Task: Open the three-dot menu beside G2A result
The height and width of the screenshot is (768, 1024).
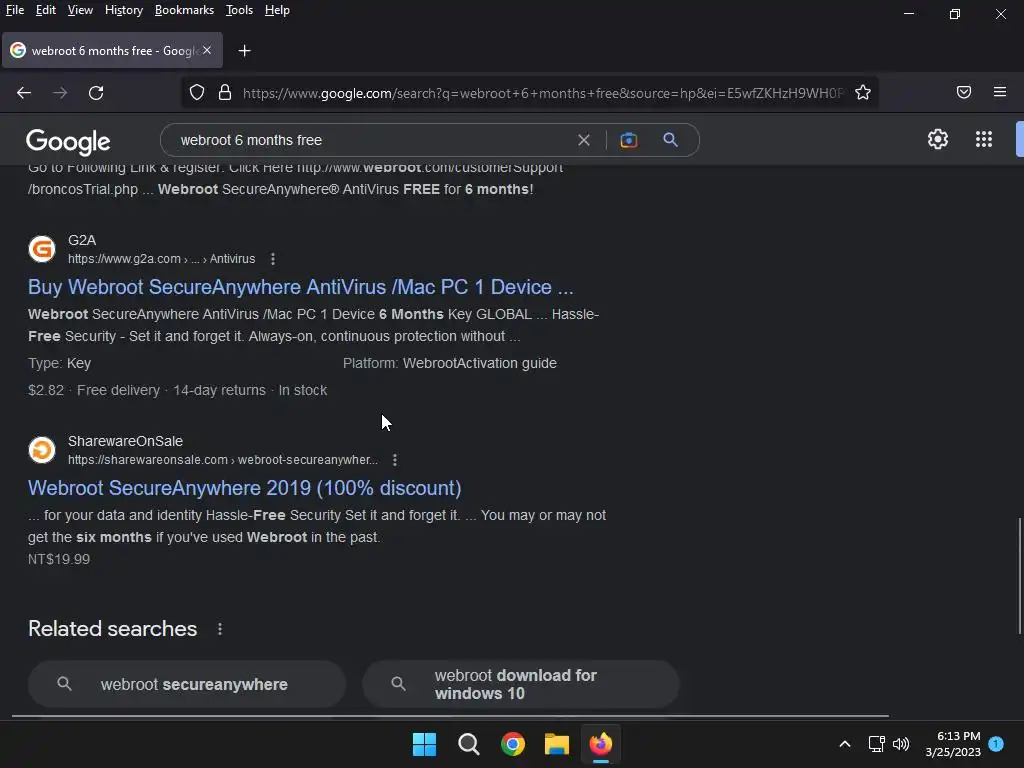Action: click(273, 259)
